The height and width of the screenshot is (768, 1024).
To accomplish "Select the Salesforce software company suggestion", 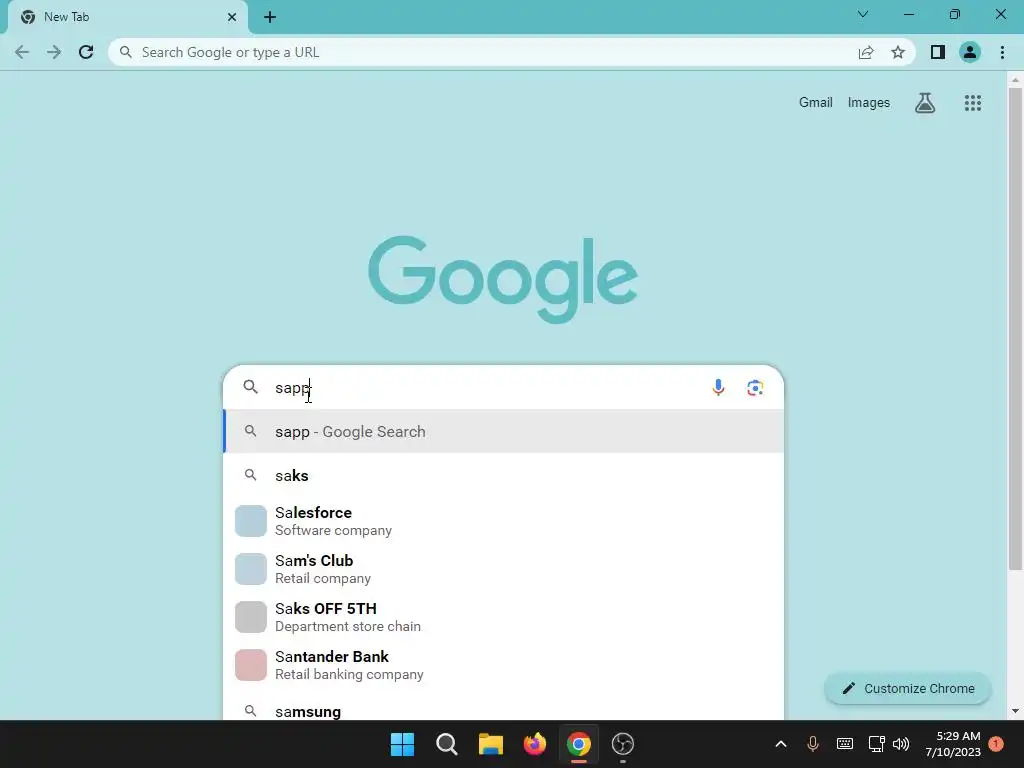I will [504, 521].
